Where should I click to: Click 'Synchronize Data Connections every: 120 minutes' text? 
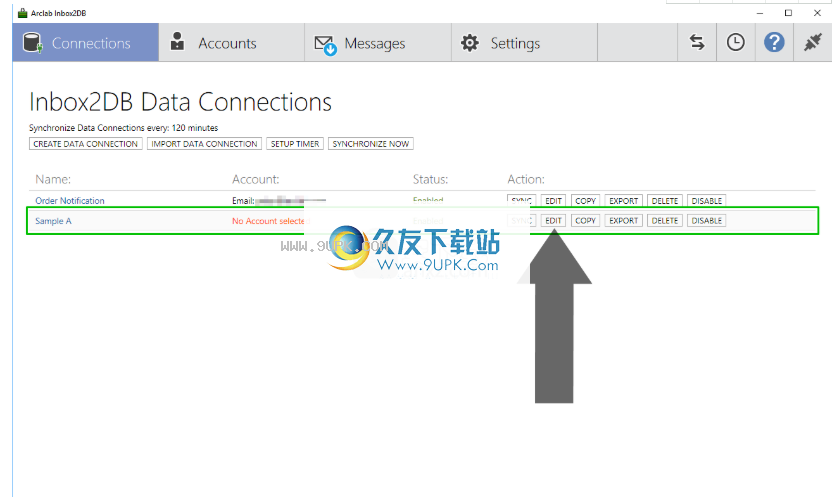click(123, 128)
